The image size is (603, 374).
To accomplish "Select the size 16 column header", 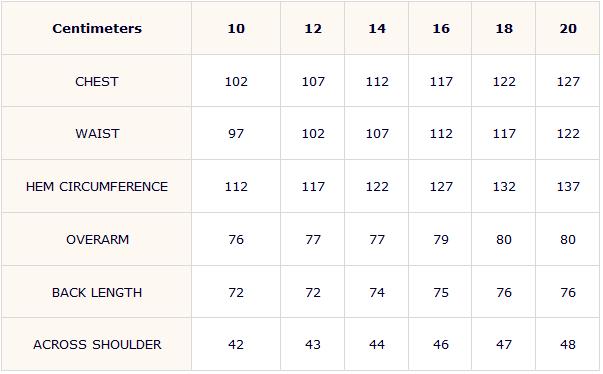I will click(441, 28).
